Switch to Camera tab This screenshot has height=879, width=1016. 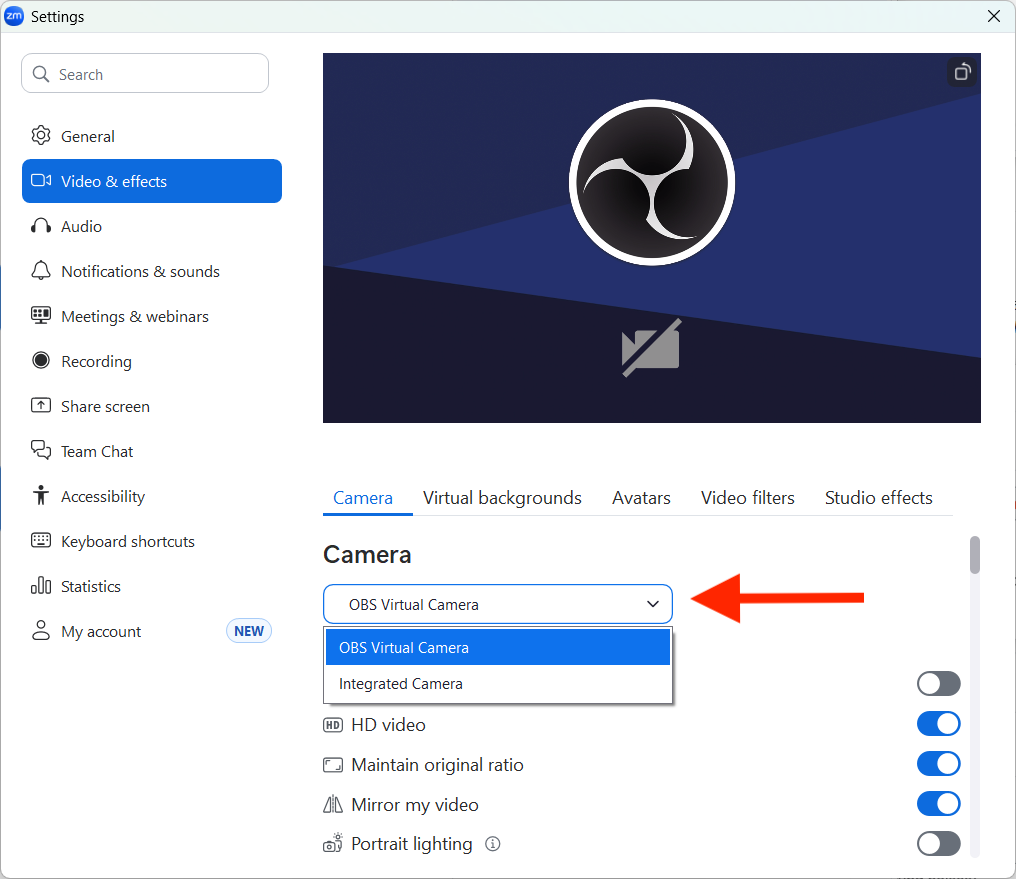click(x=363, y=497)
